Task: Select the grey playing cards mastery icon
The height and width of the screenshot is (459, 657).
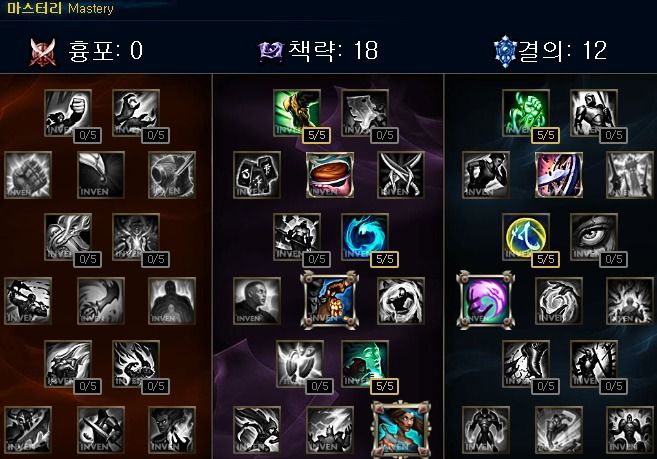Action: (x=257, y=175)
